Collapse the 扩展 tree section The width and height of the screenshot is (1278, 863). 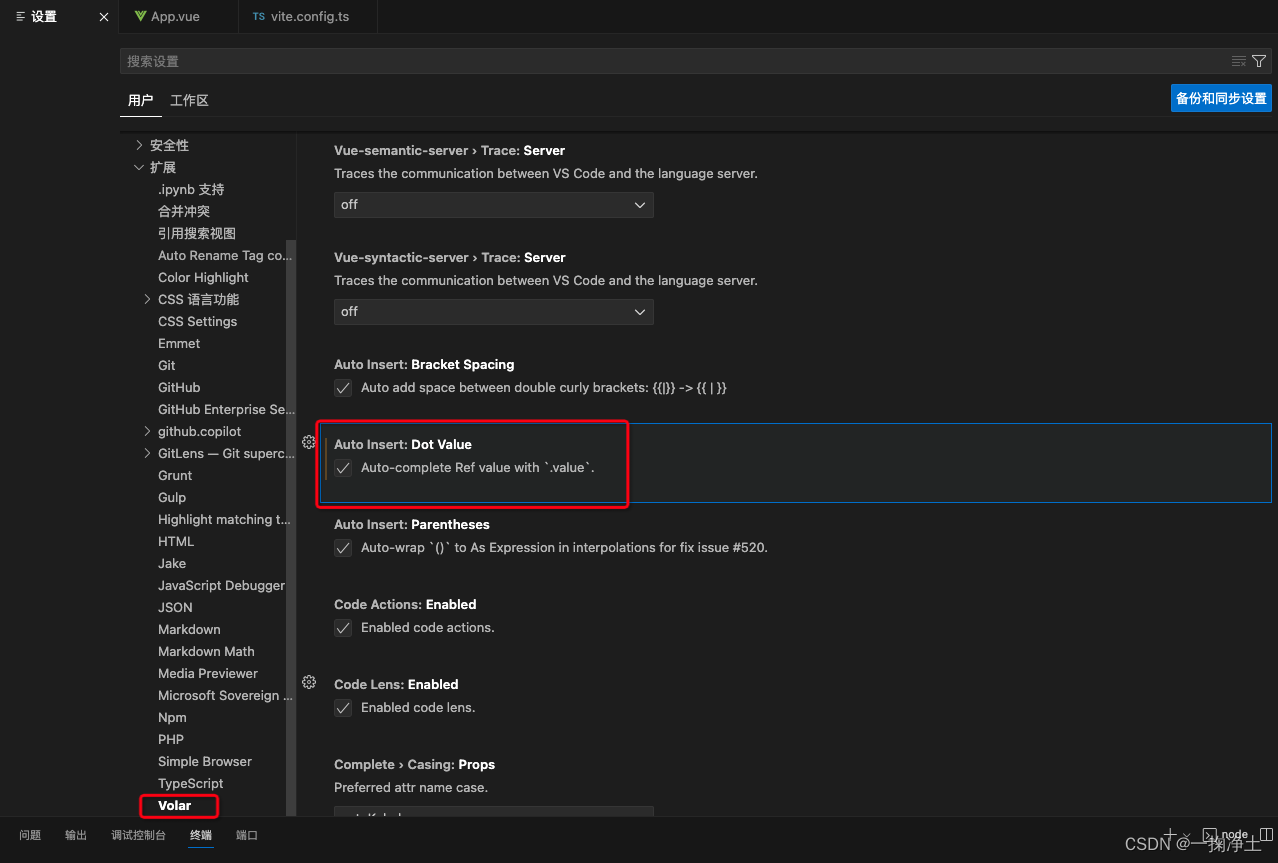(139, 167)
